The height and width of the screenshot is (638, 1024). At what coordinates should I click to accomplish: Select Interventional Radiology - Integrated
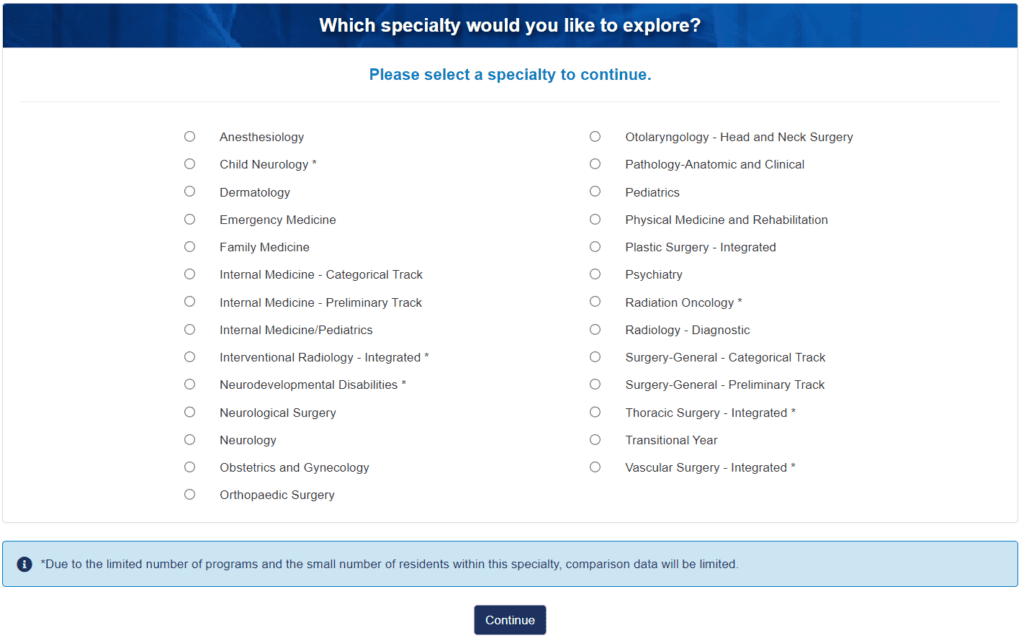tap(189, 356)
